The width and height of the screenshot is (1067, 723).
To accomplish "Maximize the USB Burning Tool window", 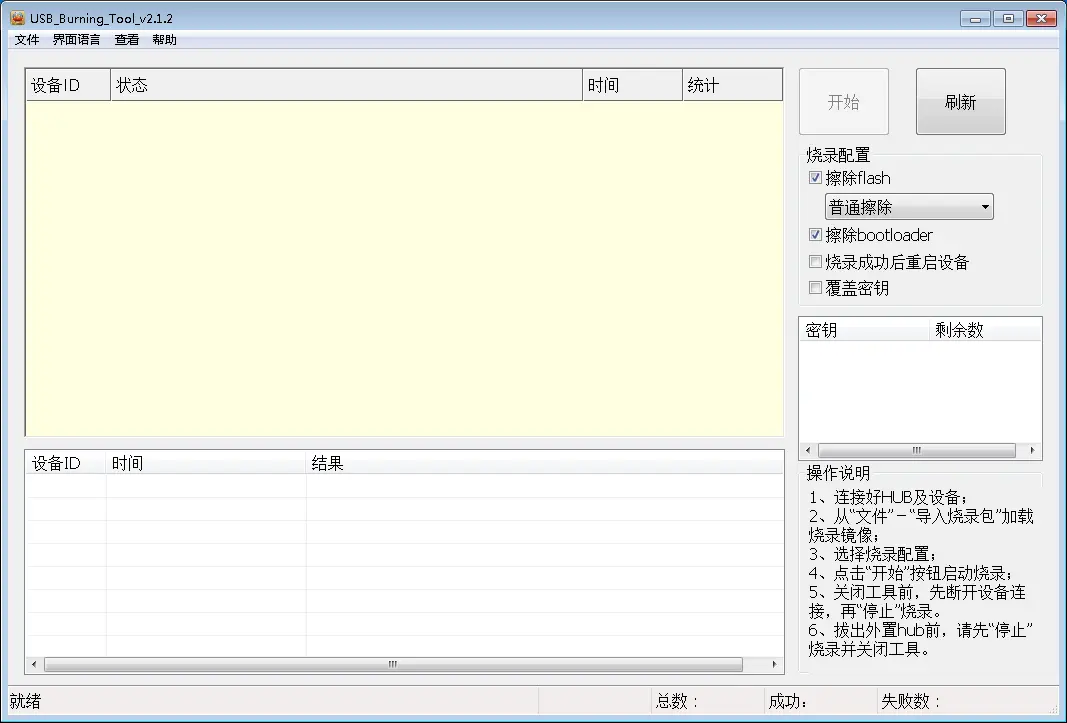I will pos(1008,18).
